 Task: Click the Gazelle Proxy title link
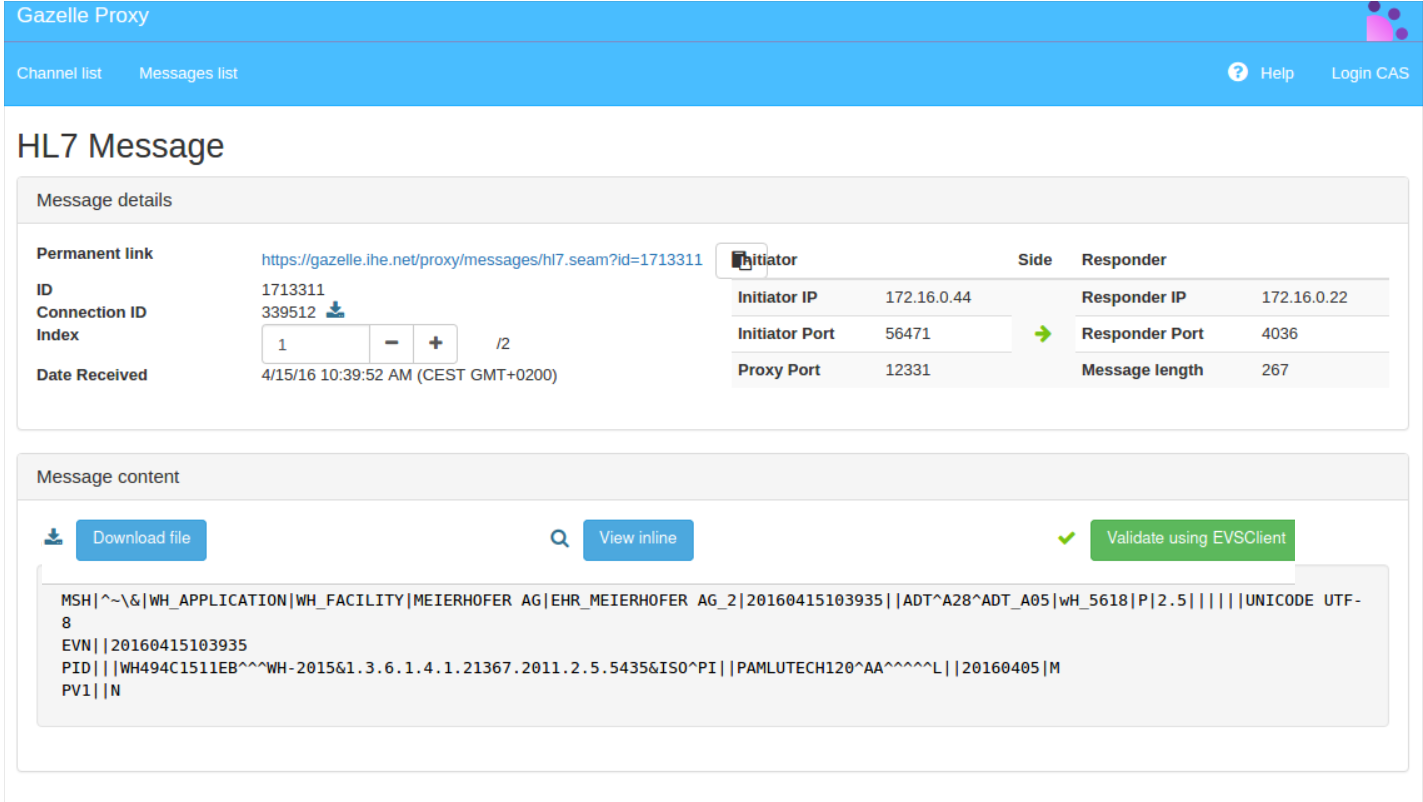[x=83, y=16]
